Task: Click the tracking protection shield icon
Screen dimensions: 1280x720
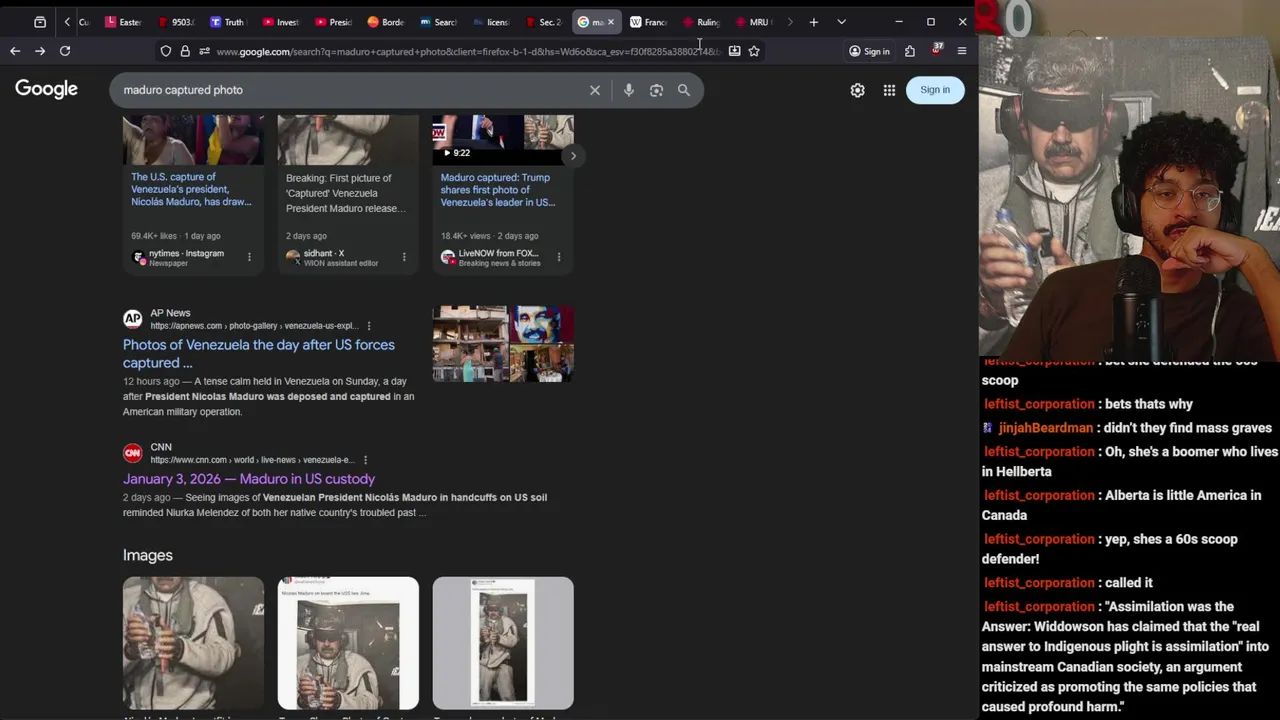Action: click(x=166, y=51)
